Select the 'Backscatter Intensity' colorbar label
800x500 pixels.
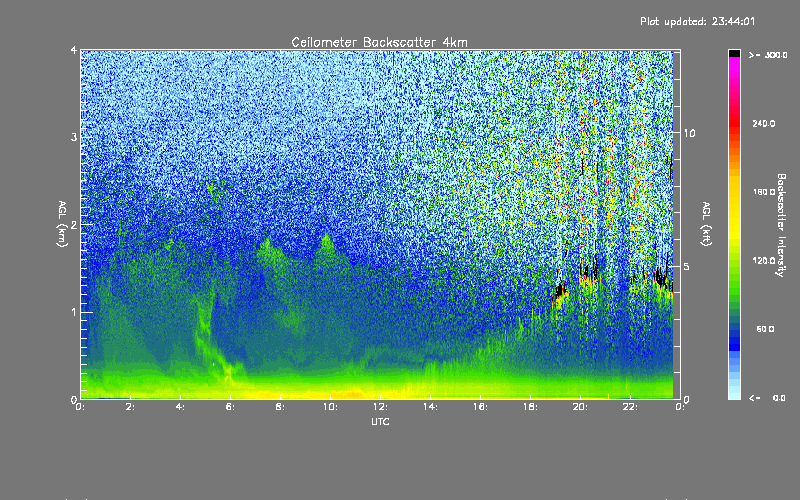pyautogui.click(x=781, y=225)
